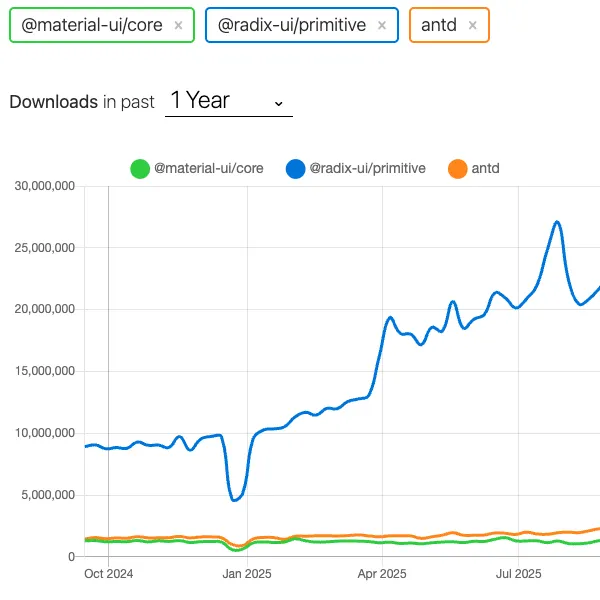The height and width of the screenshot is (600, 600).
Task: Click the blue @radix-ui/primitive legend circle
Action: [295, 169]
